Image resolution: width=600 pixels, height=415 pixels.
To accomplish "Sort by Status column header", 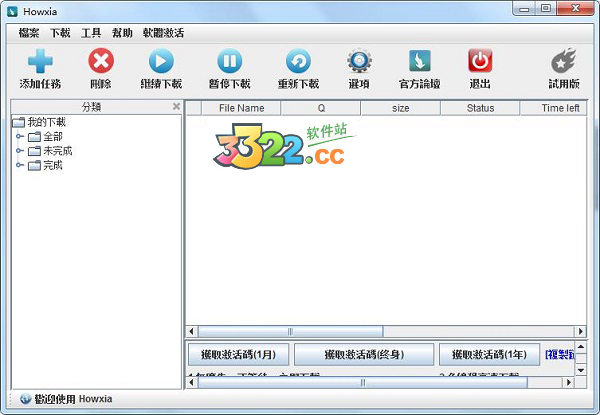I will (480, 108).
